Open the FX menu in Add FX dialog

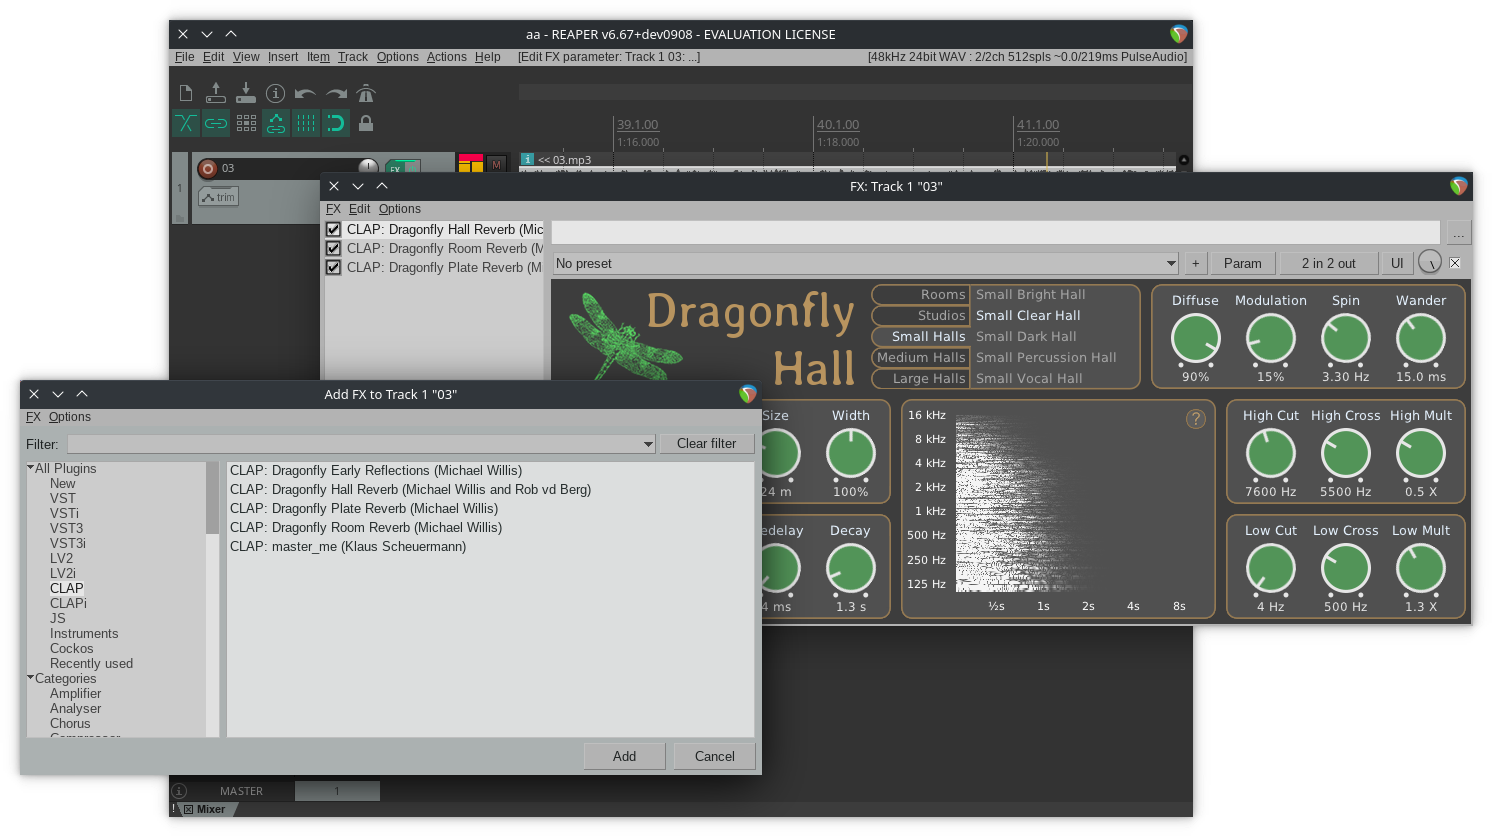click(33, 417)
